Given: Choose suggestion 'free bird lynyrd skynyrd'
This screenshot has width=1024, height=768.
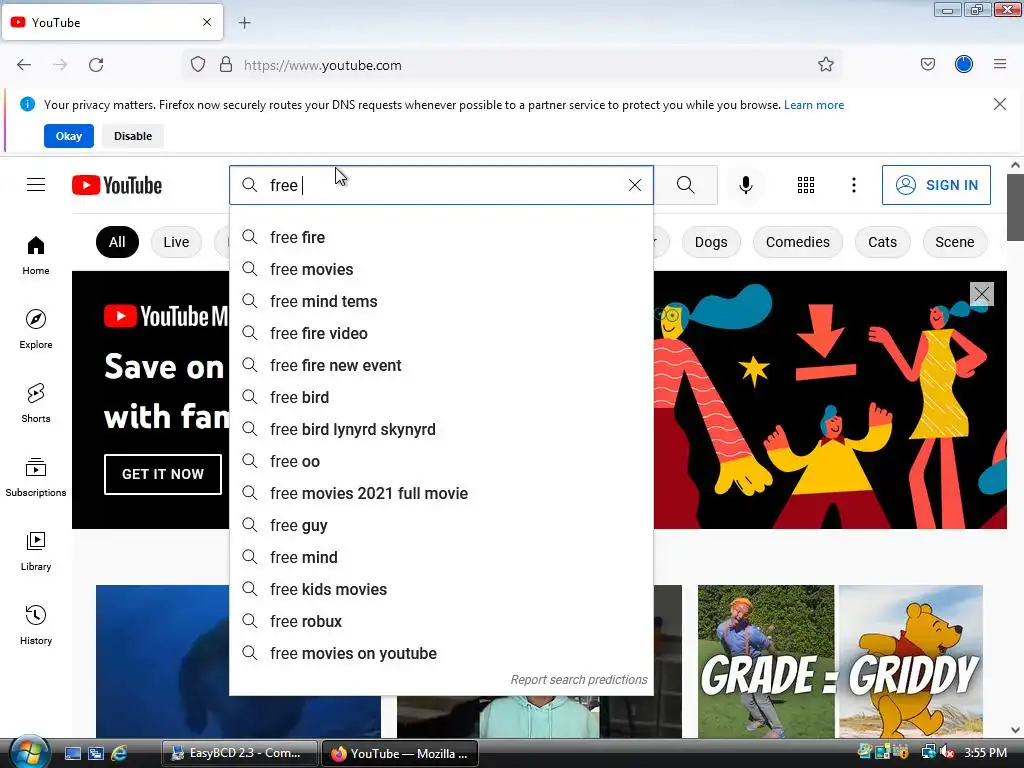Looking at the screenshot, I should click(x=441, y=429).
